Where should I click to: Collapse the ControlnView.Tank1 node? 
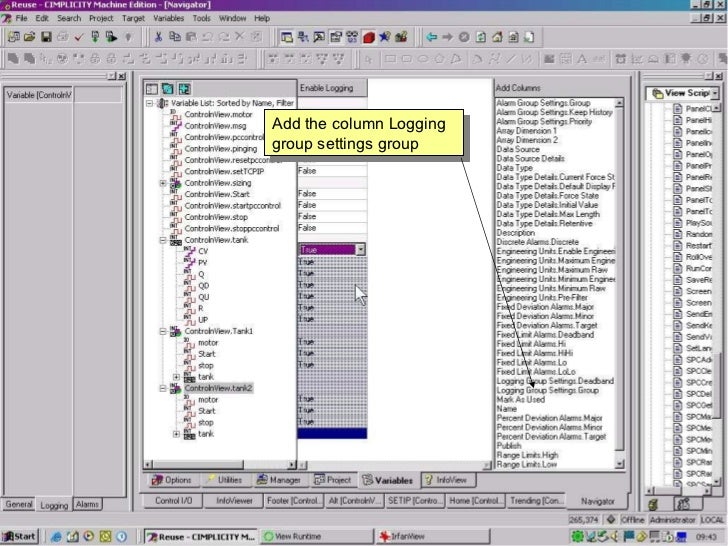point(163,332)
